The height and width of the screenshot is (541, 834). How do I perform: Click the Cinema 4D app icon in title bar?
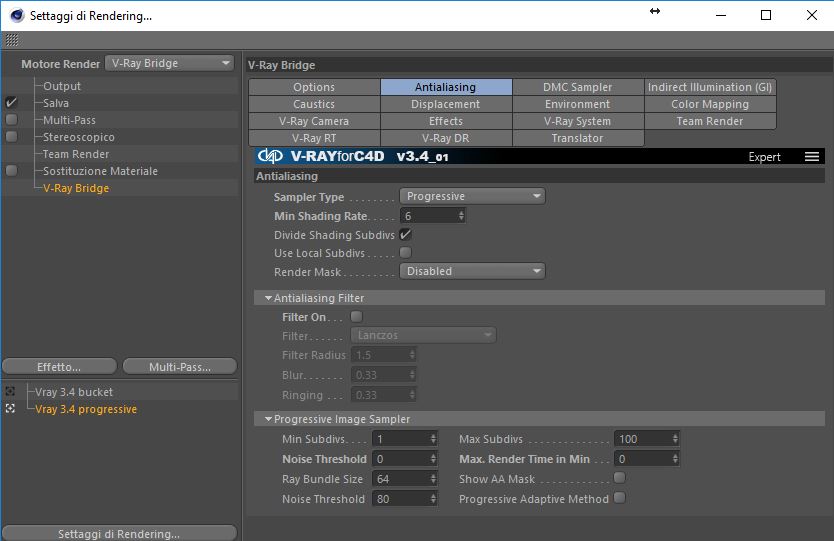[x=17, y=15]
